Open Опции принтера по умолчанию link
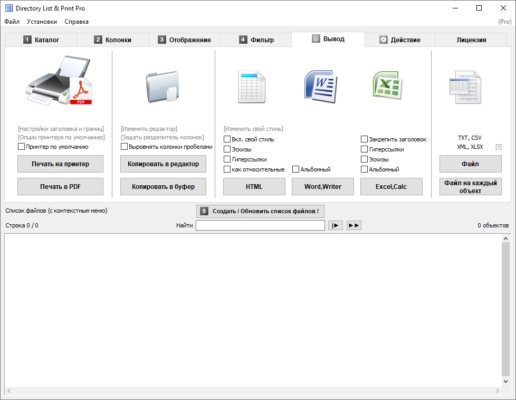This screenshot has height=400, width=516. click(x=61, y=137)
